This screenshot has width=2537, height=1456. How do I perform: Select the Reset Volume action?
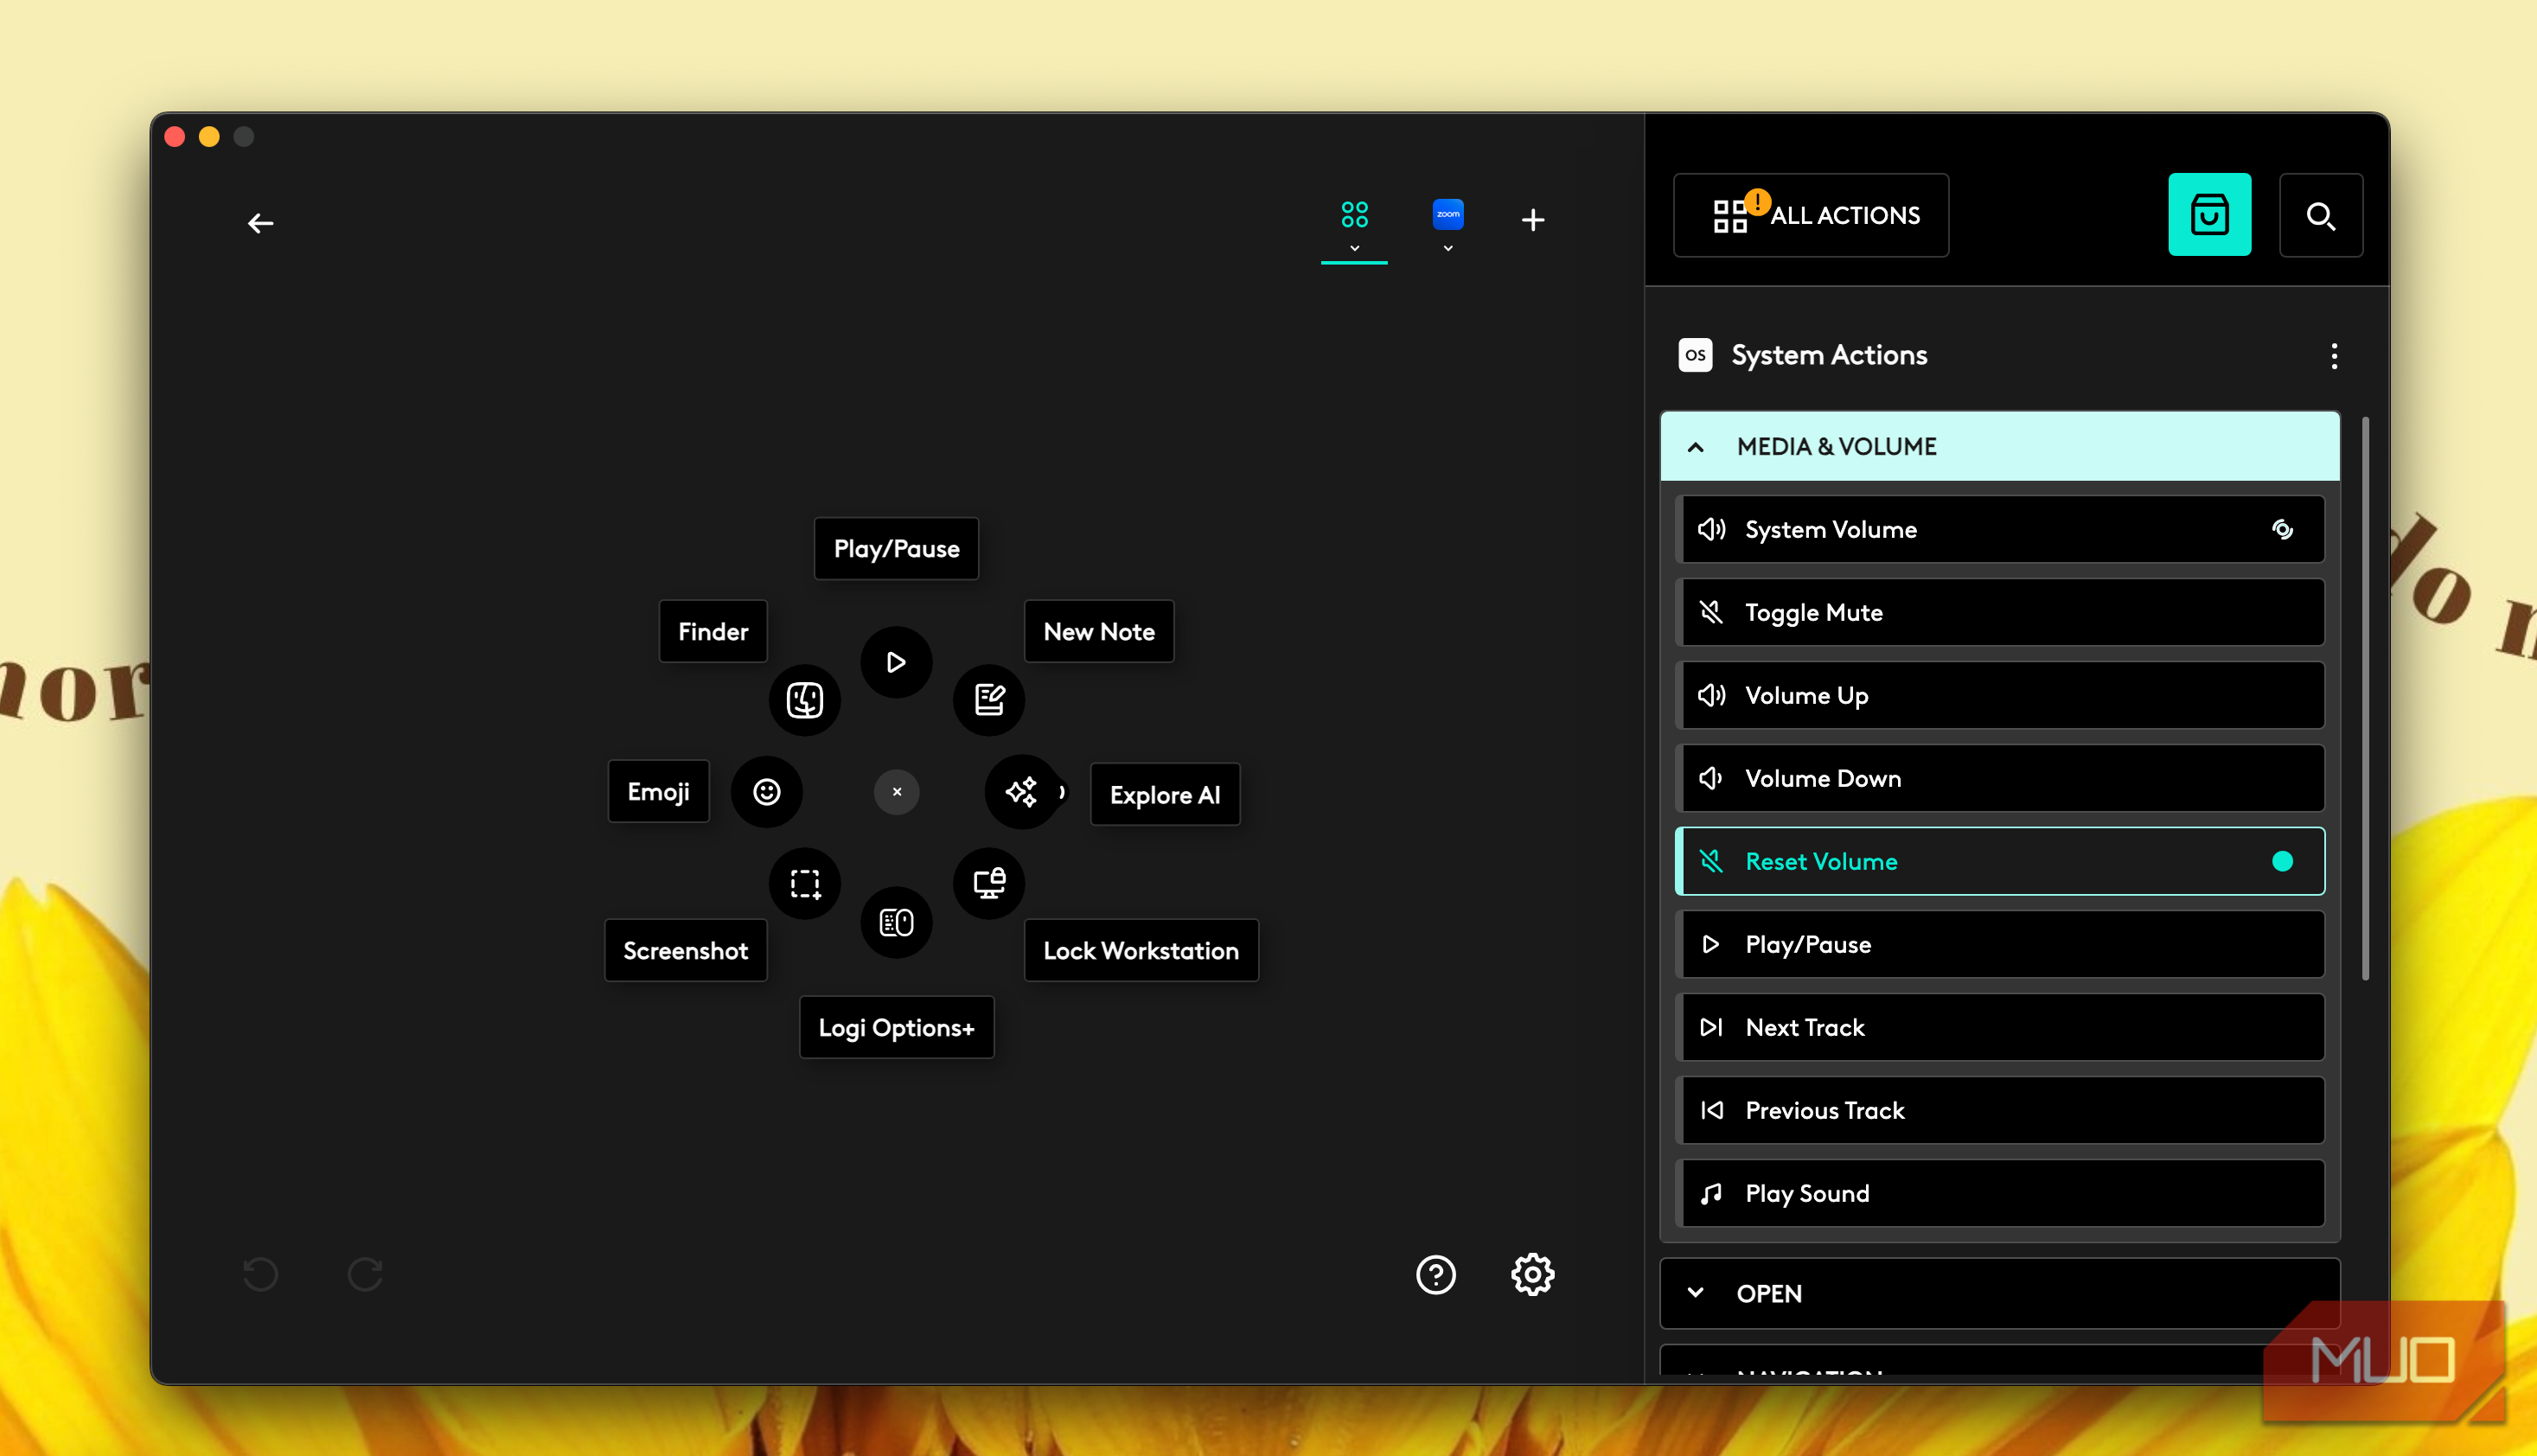click(x=2000, y=861)
